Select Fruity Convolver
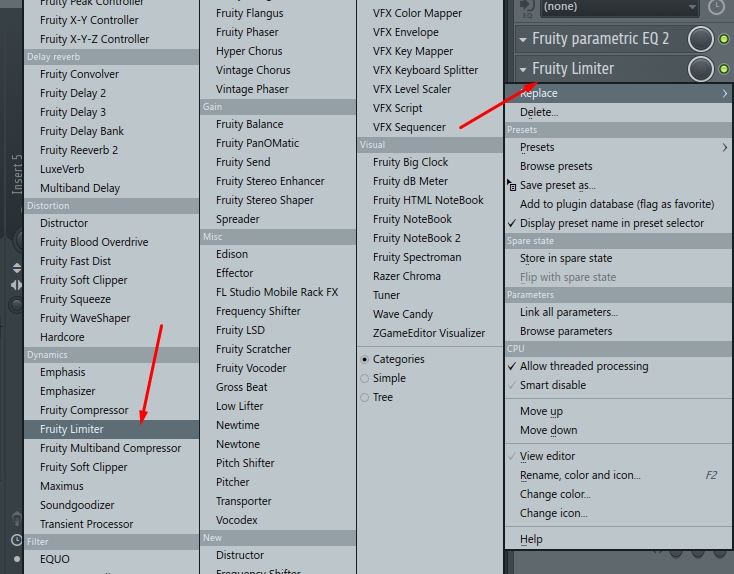The height and width of the screenshot is (574, 734). (x=111, y=74)
